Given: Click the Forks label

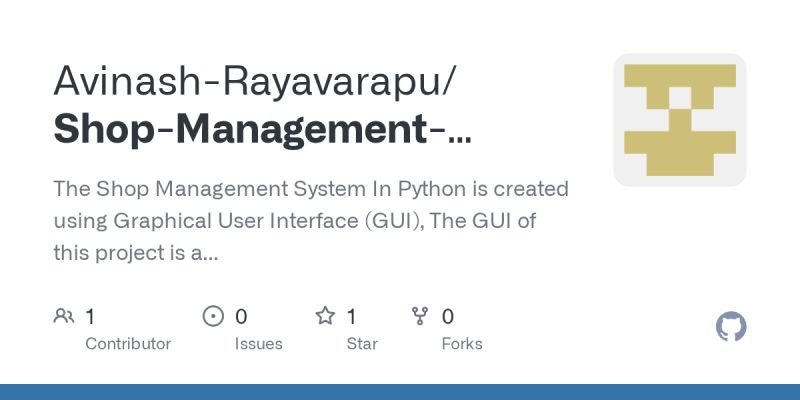Looking at the screenshot, I should (462, 344).
